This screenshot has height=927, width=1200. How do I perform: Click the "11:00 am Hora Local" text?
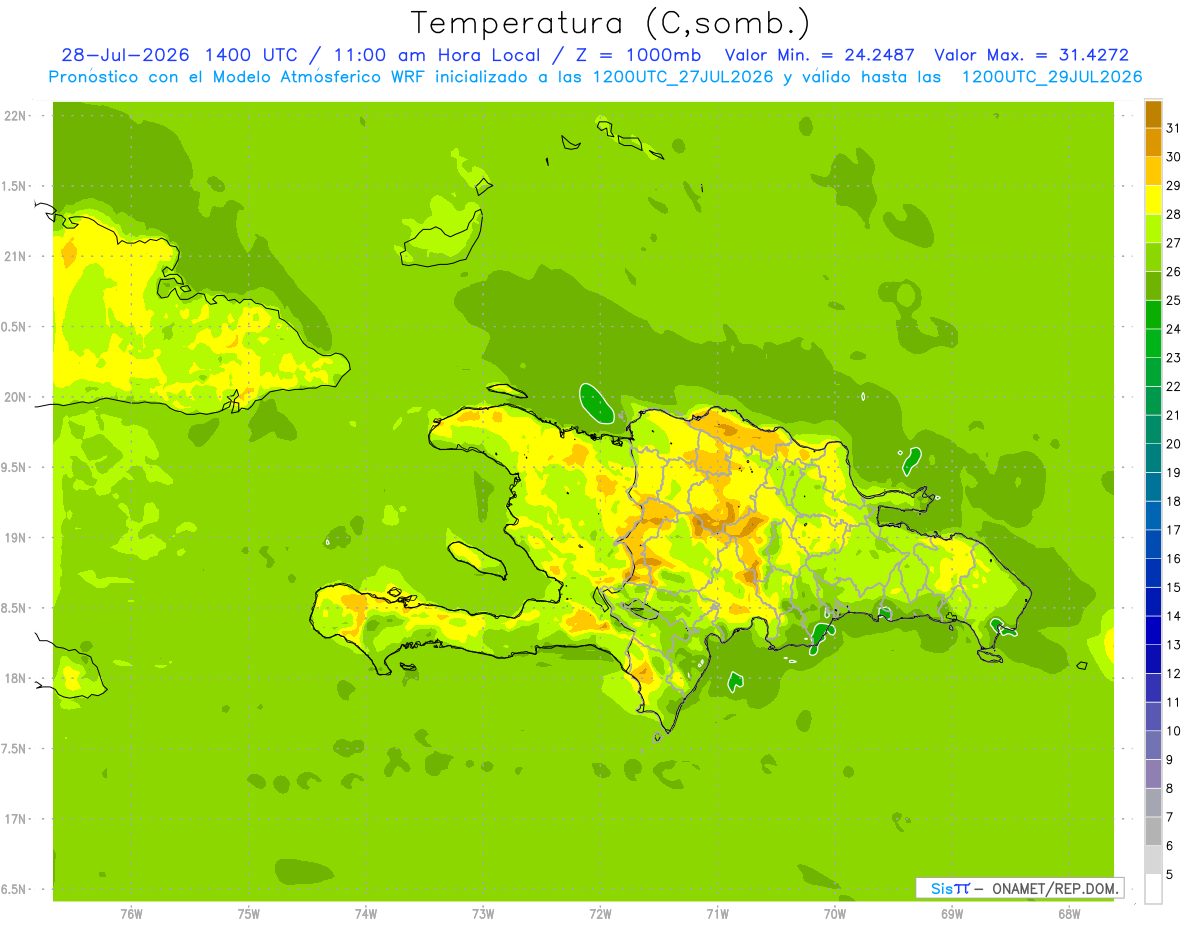437,55
